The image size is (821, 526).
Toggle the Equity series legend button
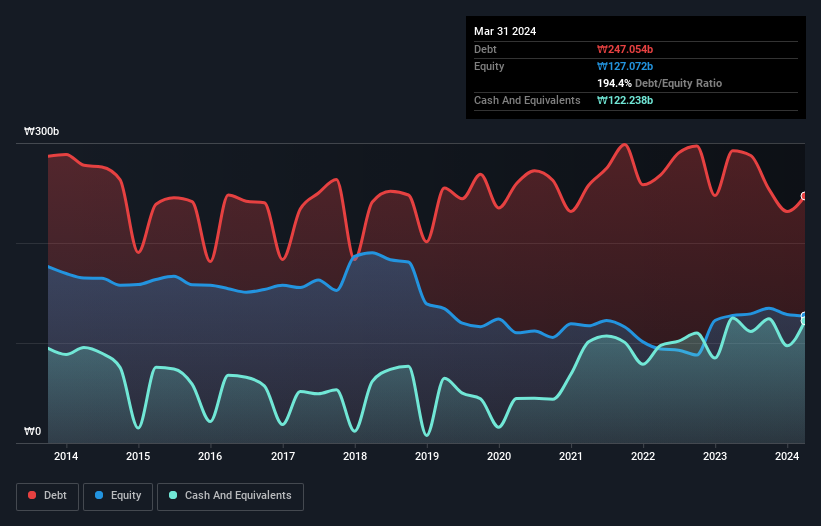(x=118, y=496)
